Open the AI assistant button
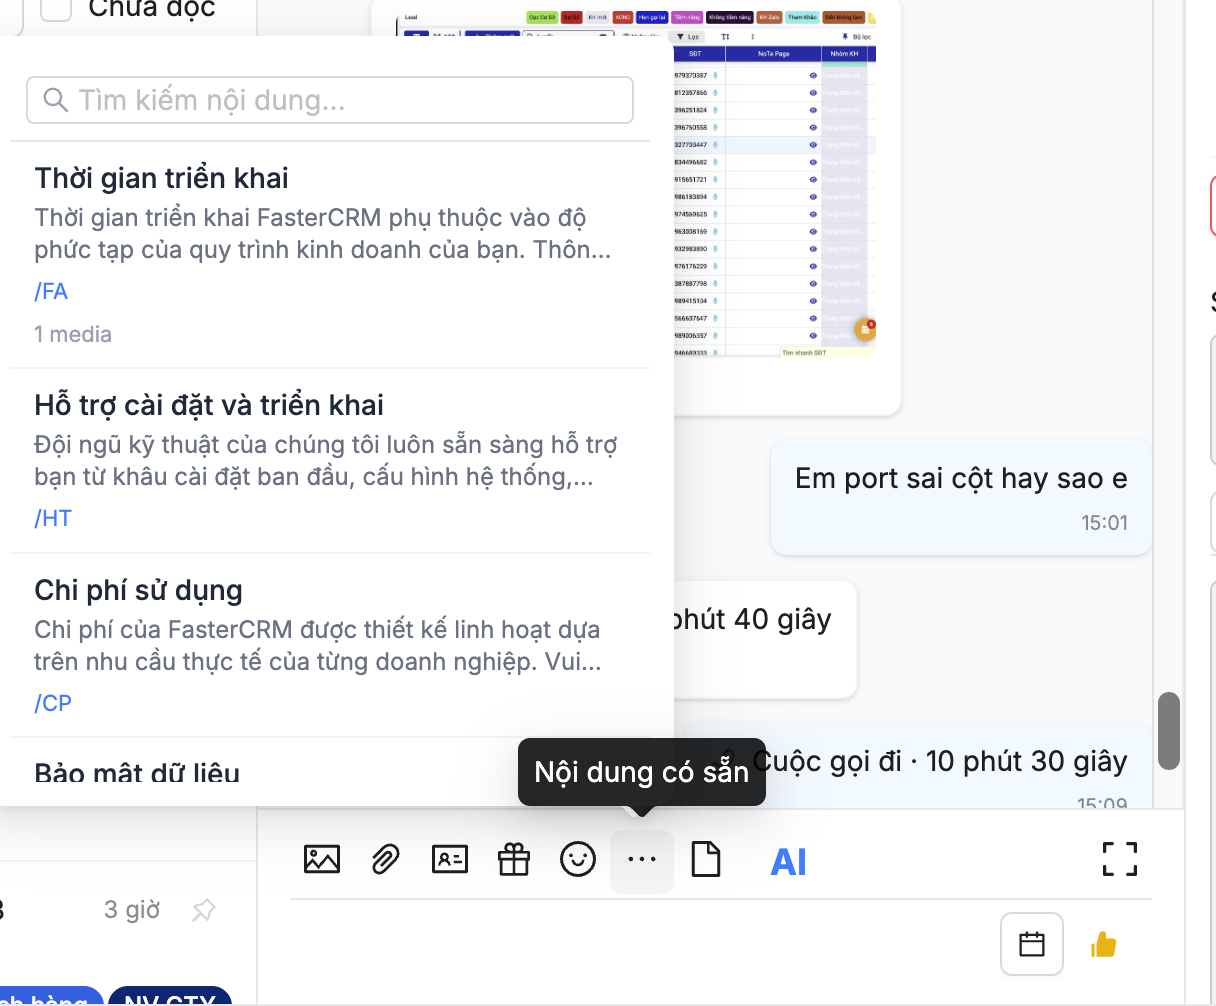Image resolution: width=1216 pixels, height=1006 pixels. click(788, 862)
